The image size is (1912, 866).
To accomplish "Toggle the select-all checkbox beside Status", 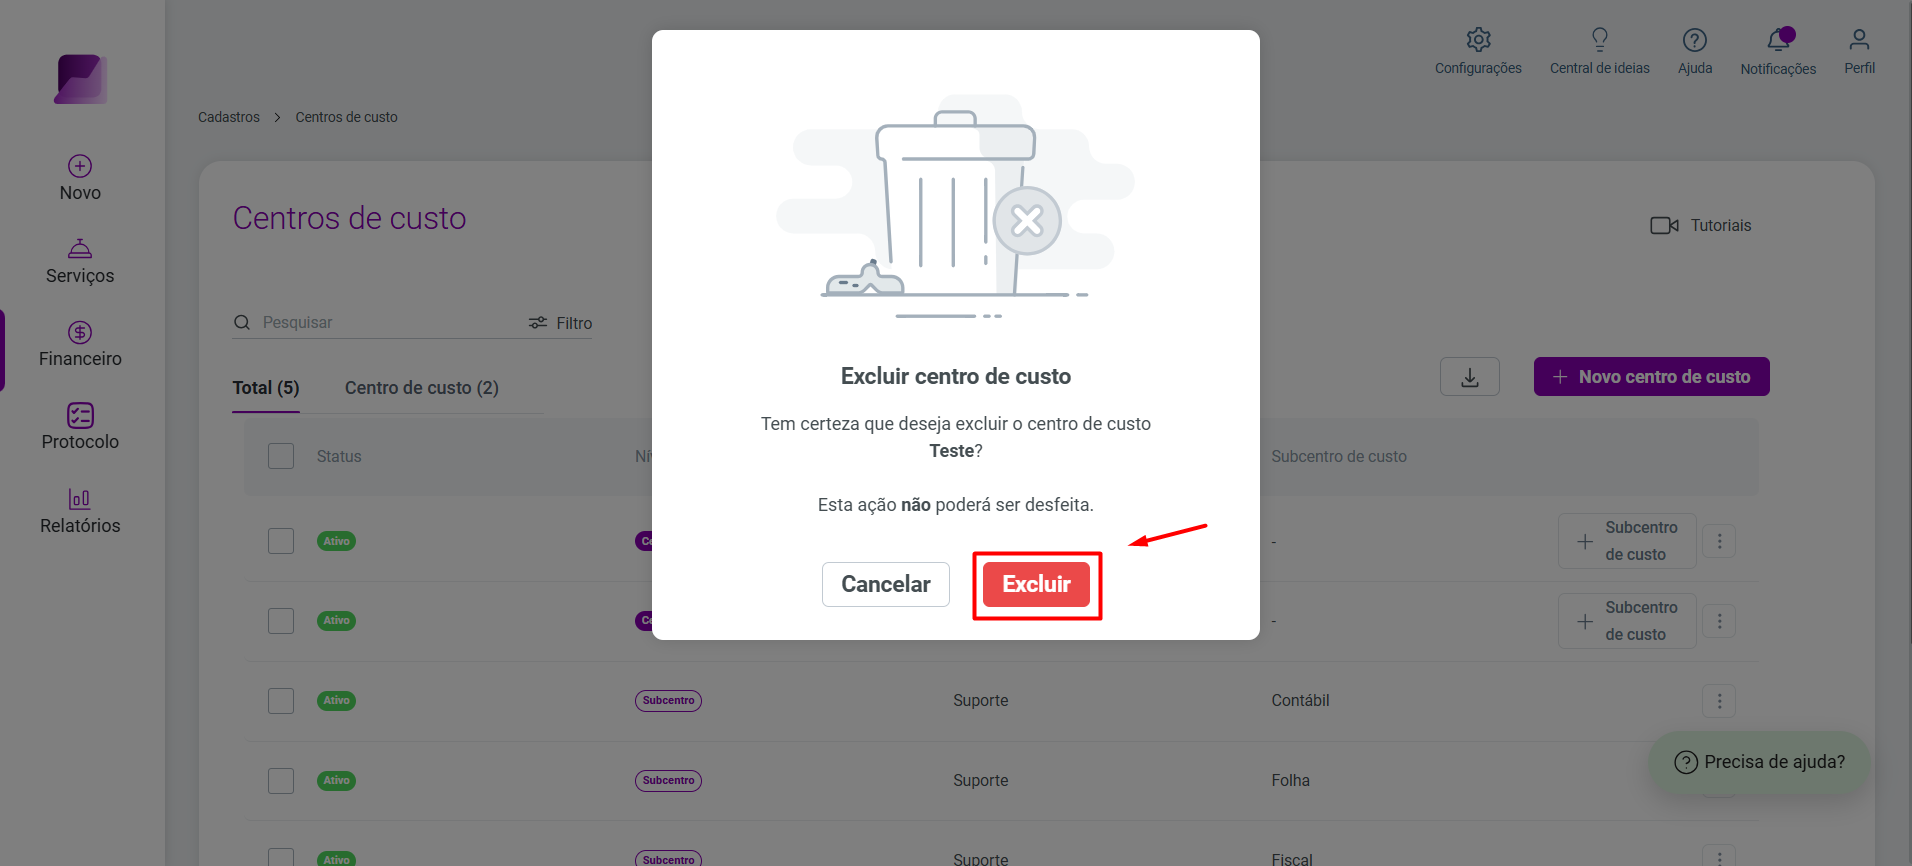I will click(281, 456).
